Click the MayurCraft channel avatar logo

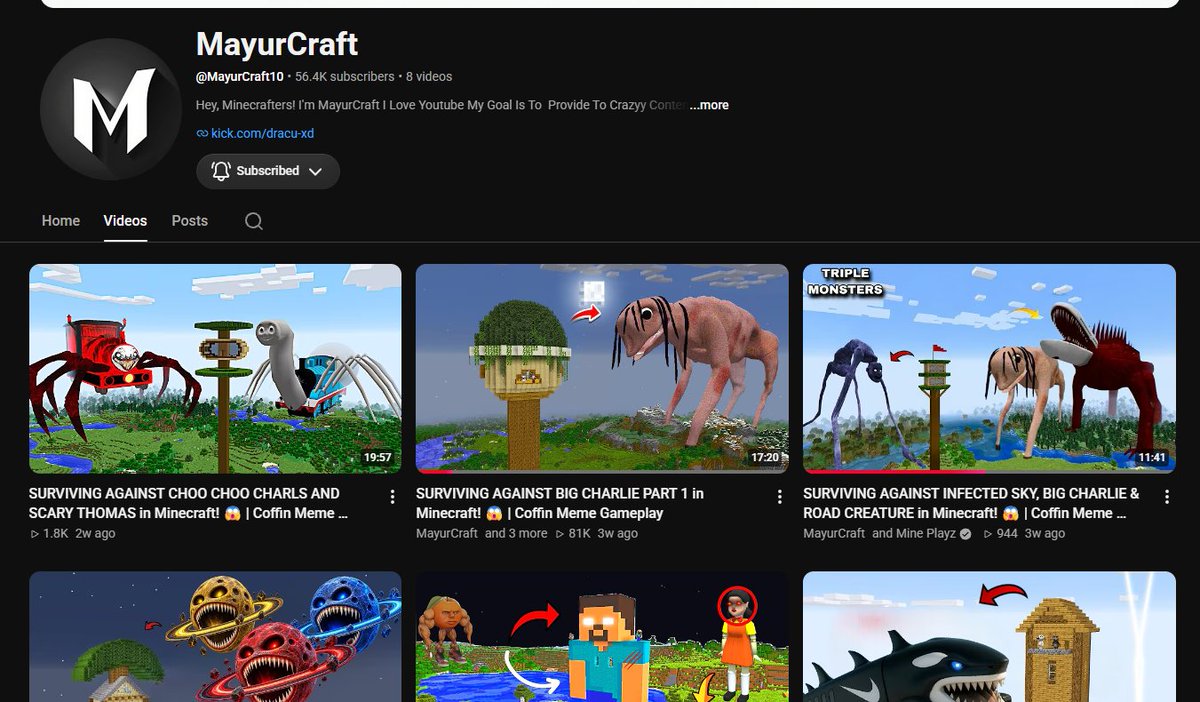pyautogui.click(x=111, y=109)
